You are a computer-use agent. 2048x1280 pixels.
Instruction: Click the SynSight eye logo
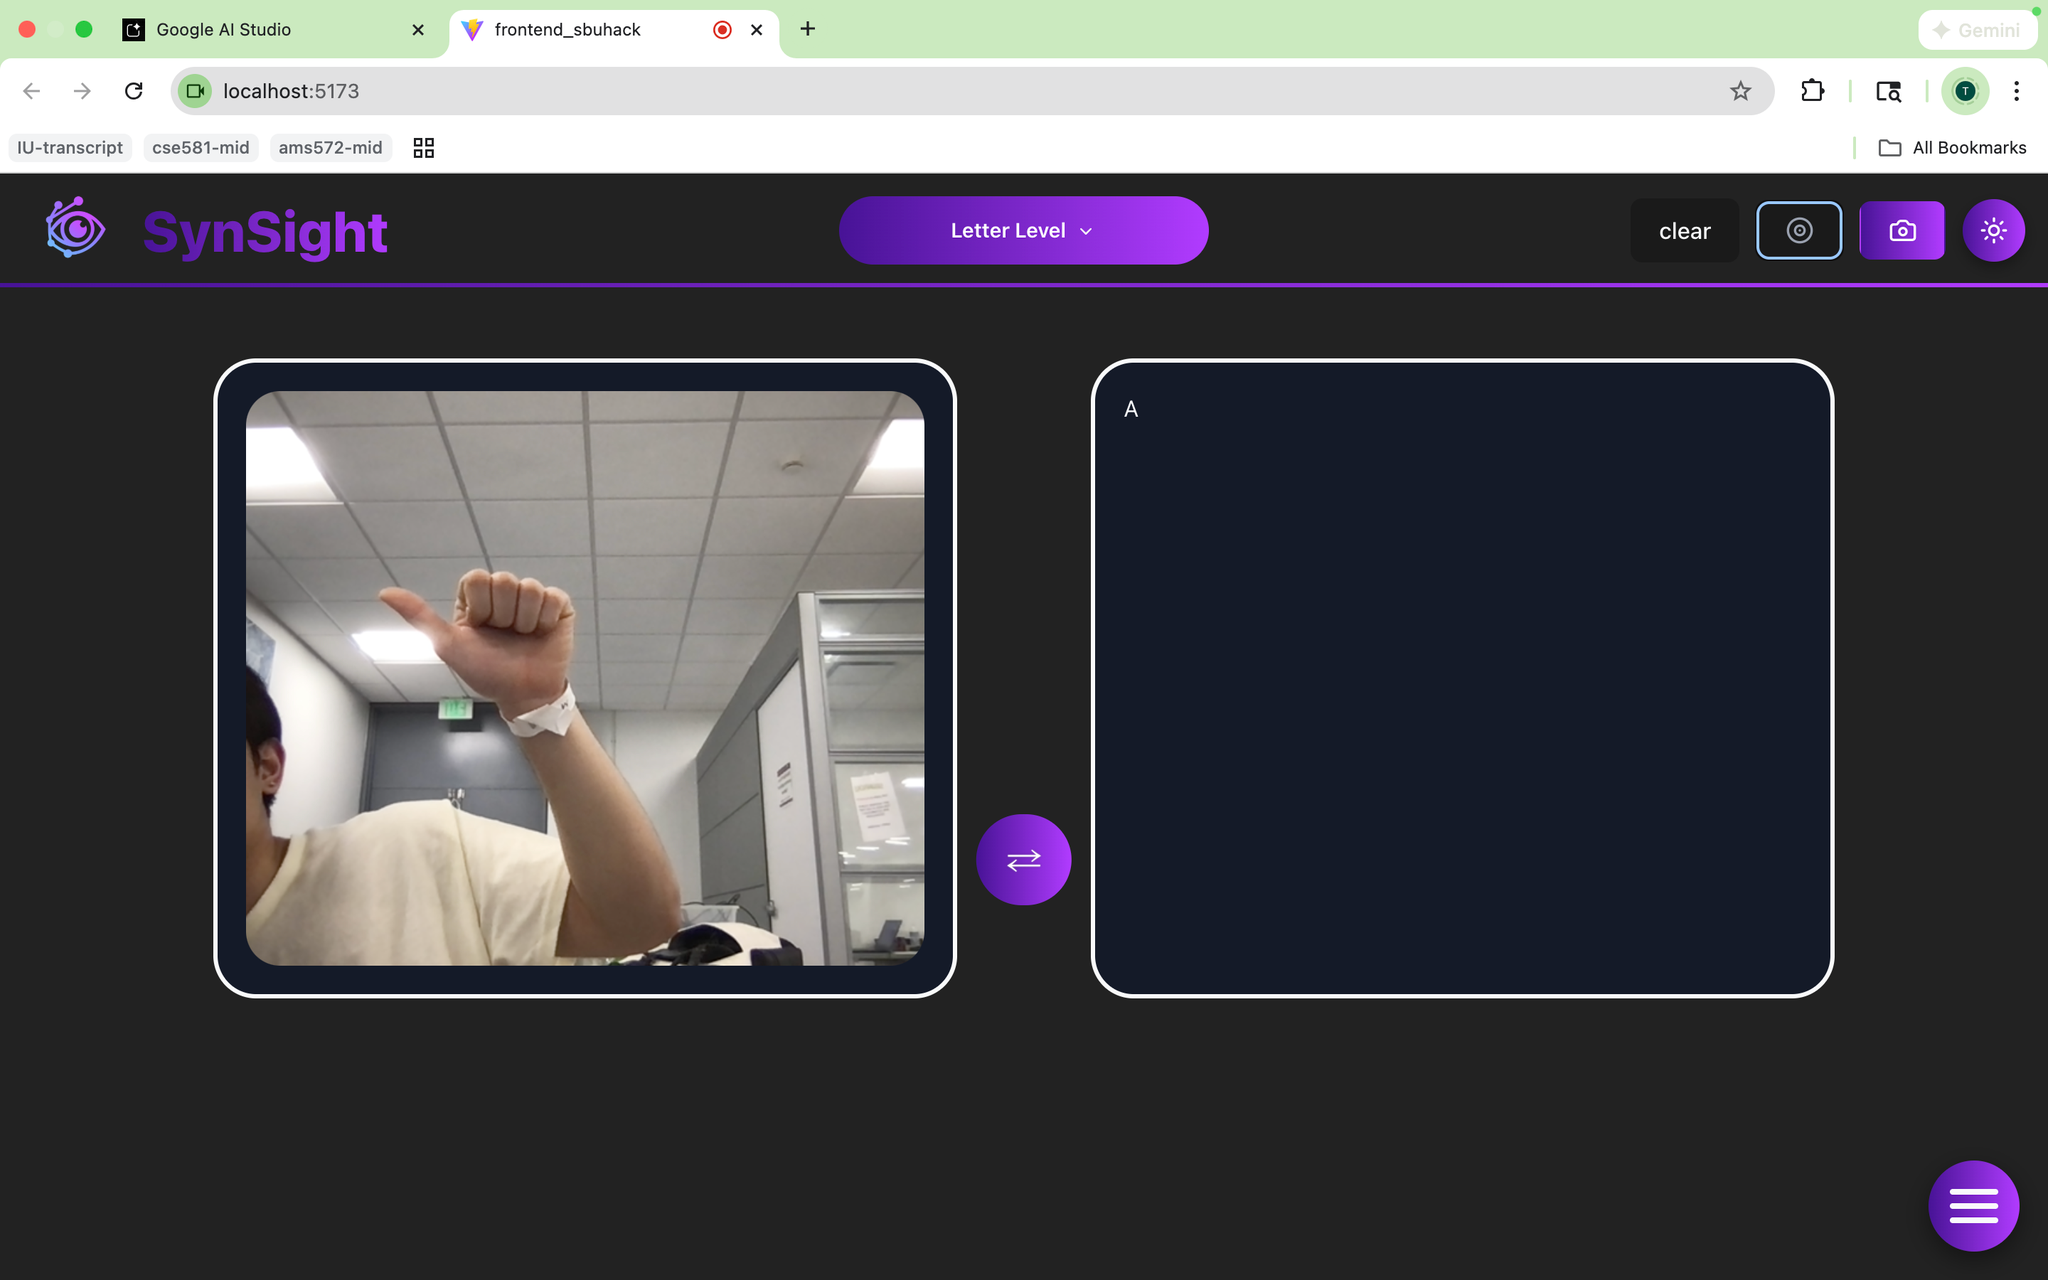tap(75, 228)
